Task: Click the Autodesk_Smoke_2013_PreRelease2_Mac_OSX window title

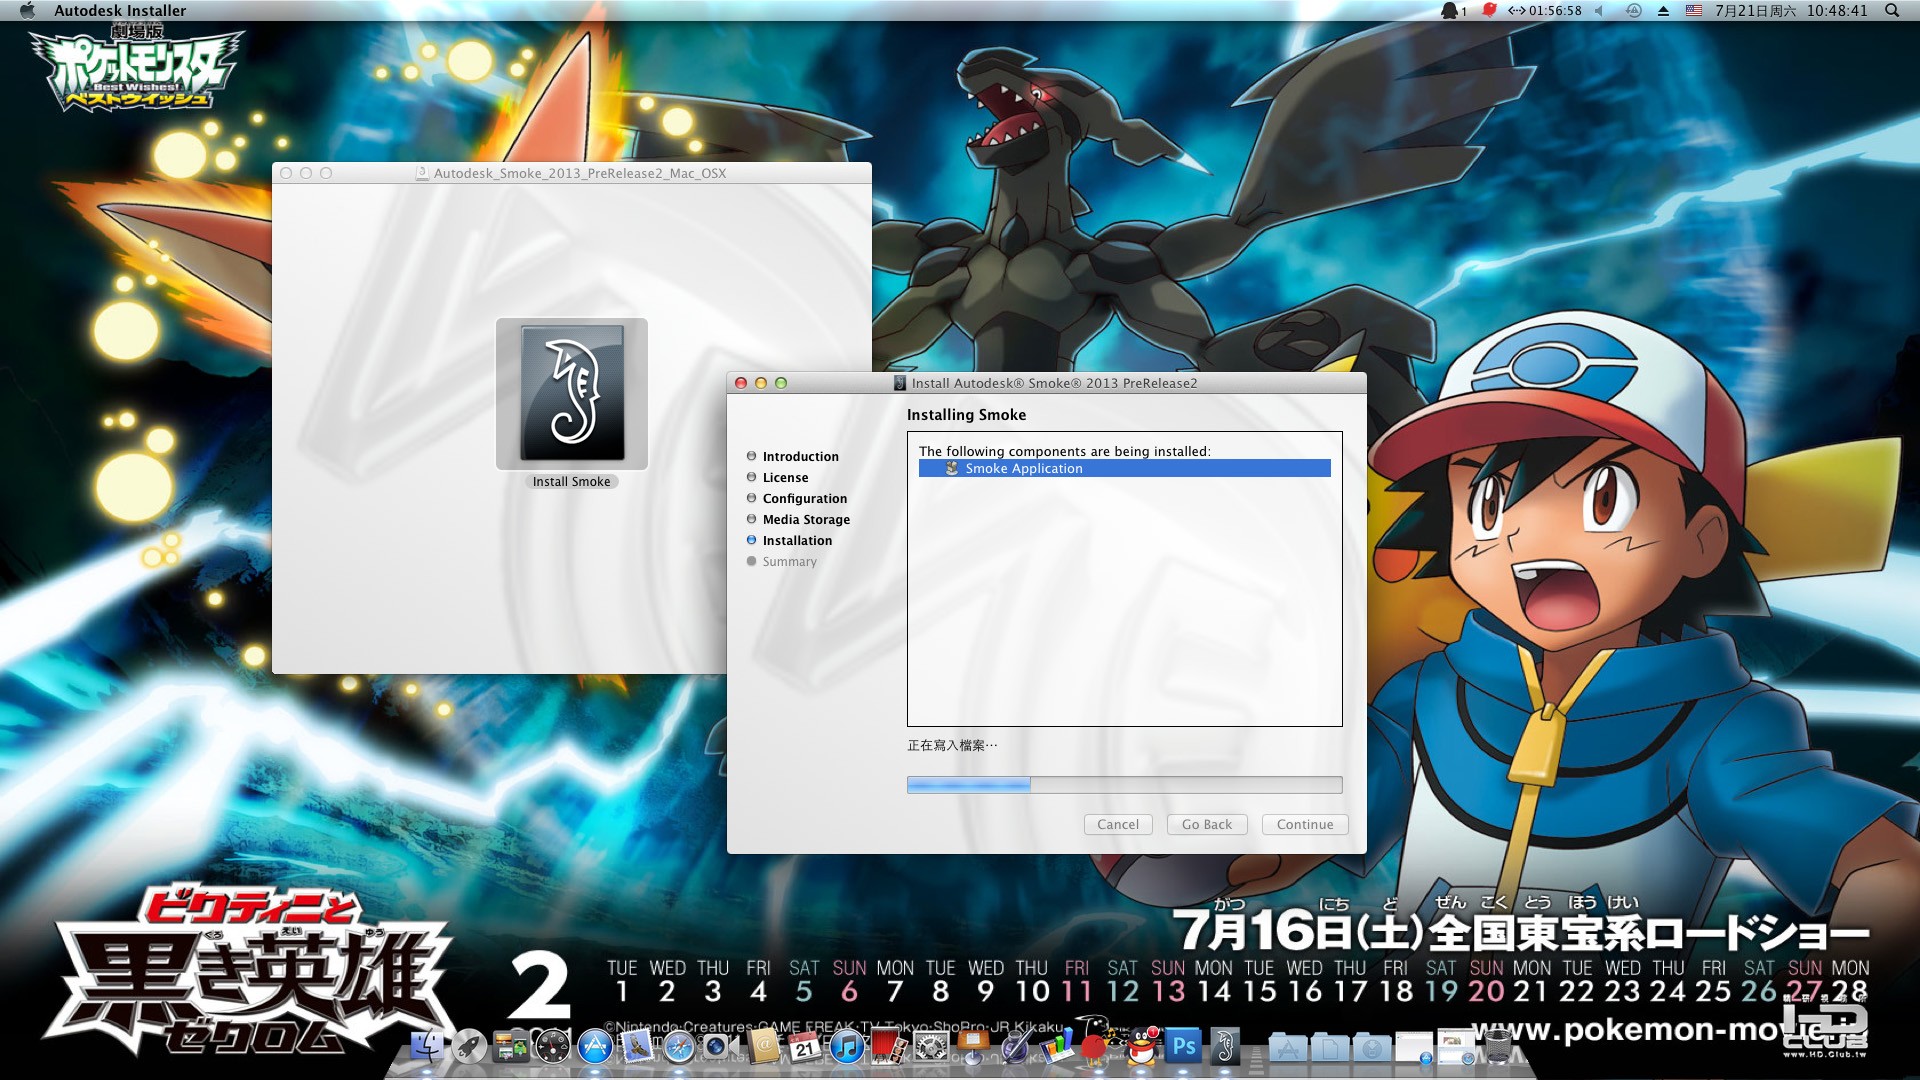Action: (580, 173)
